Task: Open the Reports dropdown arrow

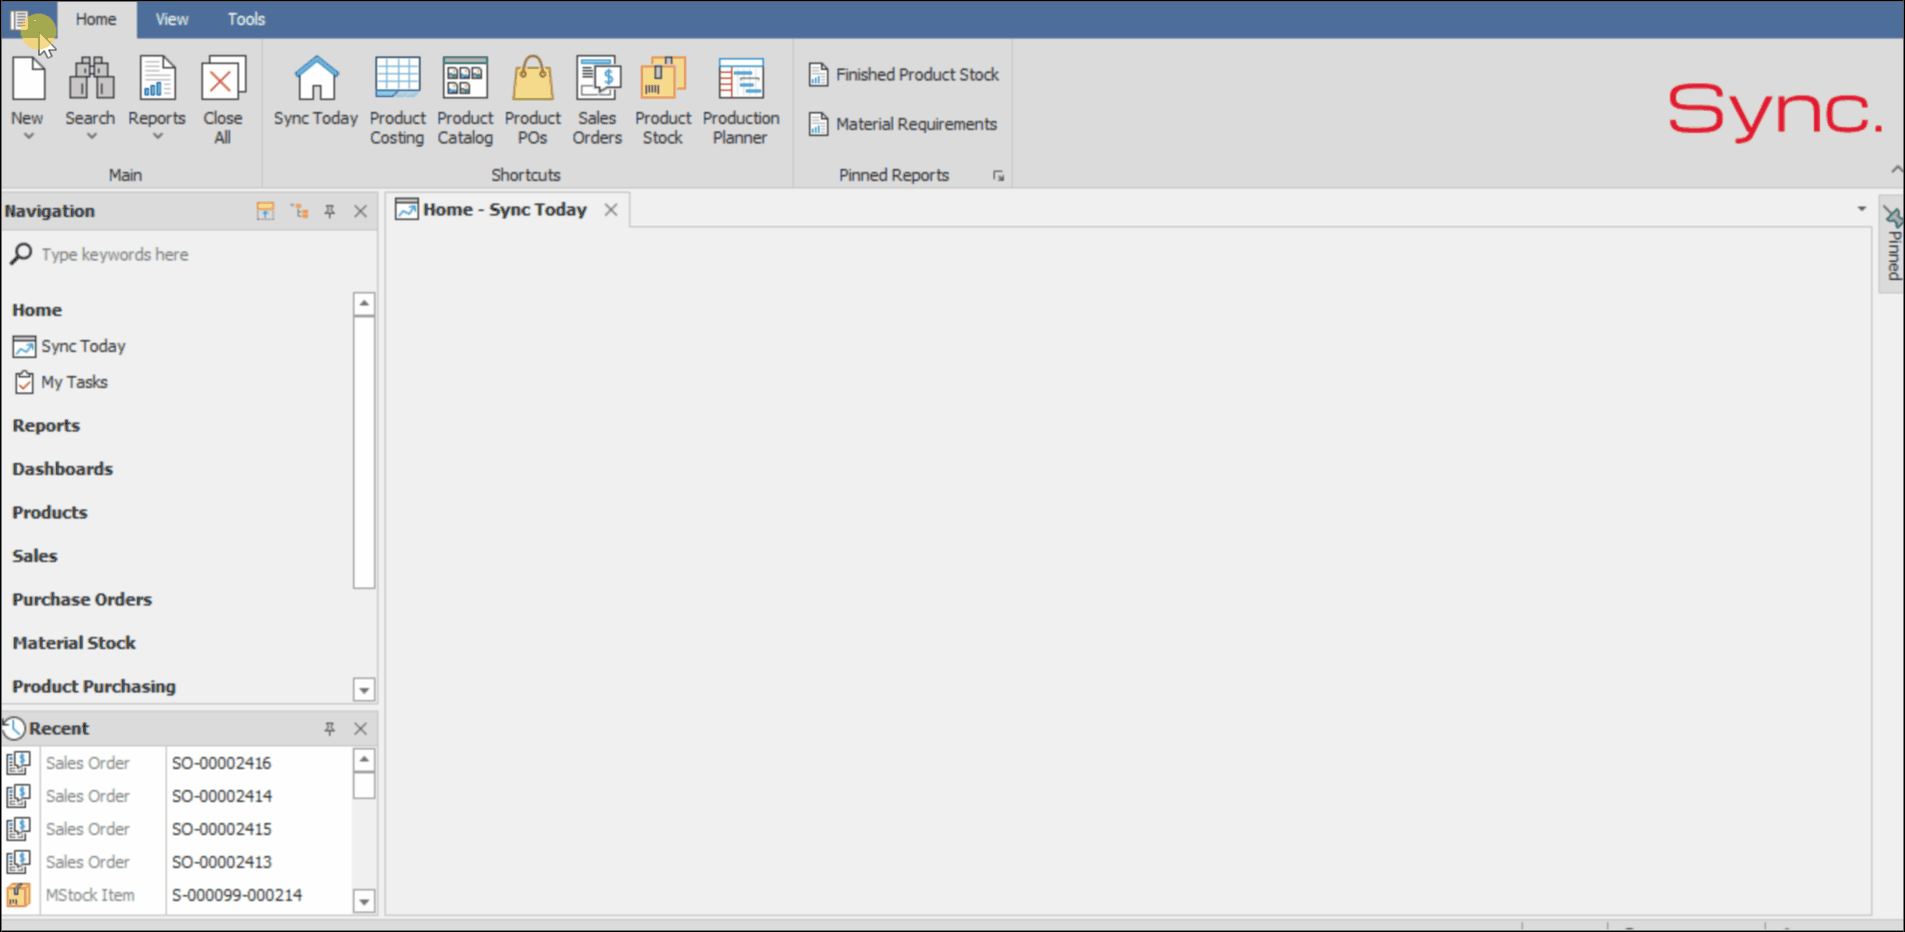Action: point(157,136)
